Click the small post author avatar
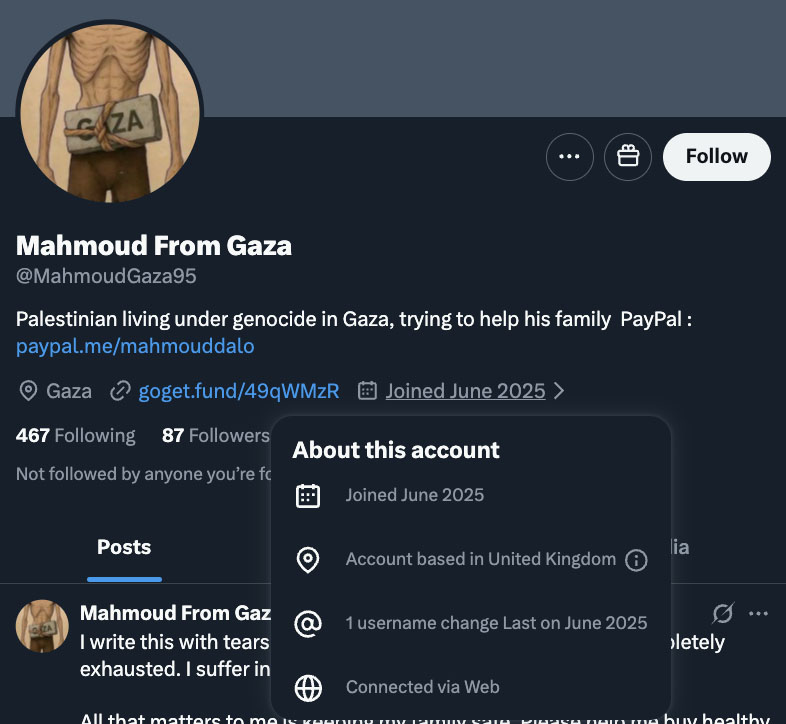Viewport: 786px width, 724px height. 42,627
